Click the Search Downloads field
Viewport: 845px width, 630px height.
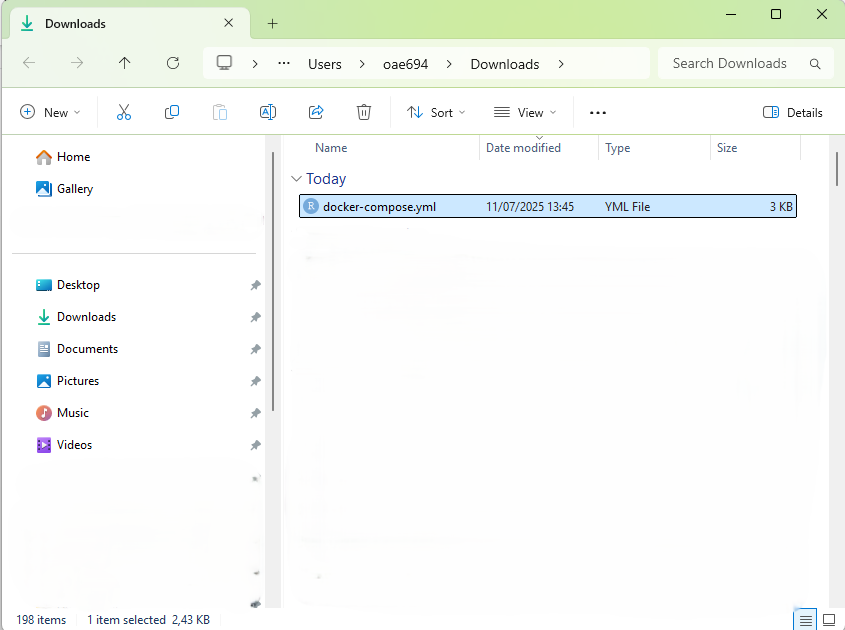735,63
